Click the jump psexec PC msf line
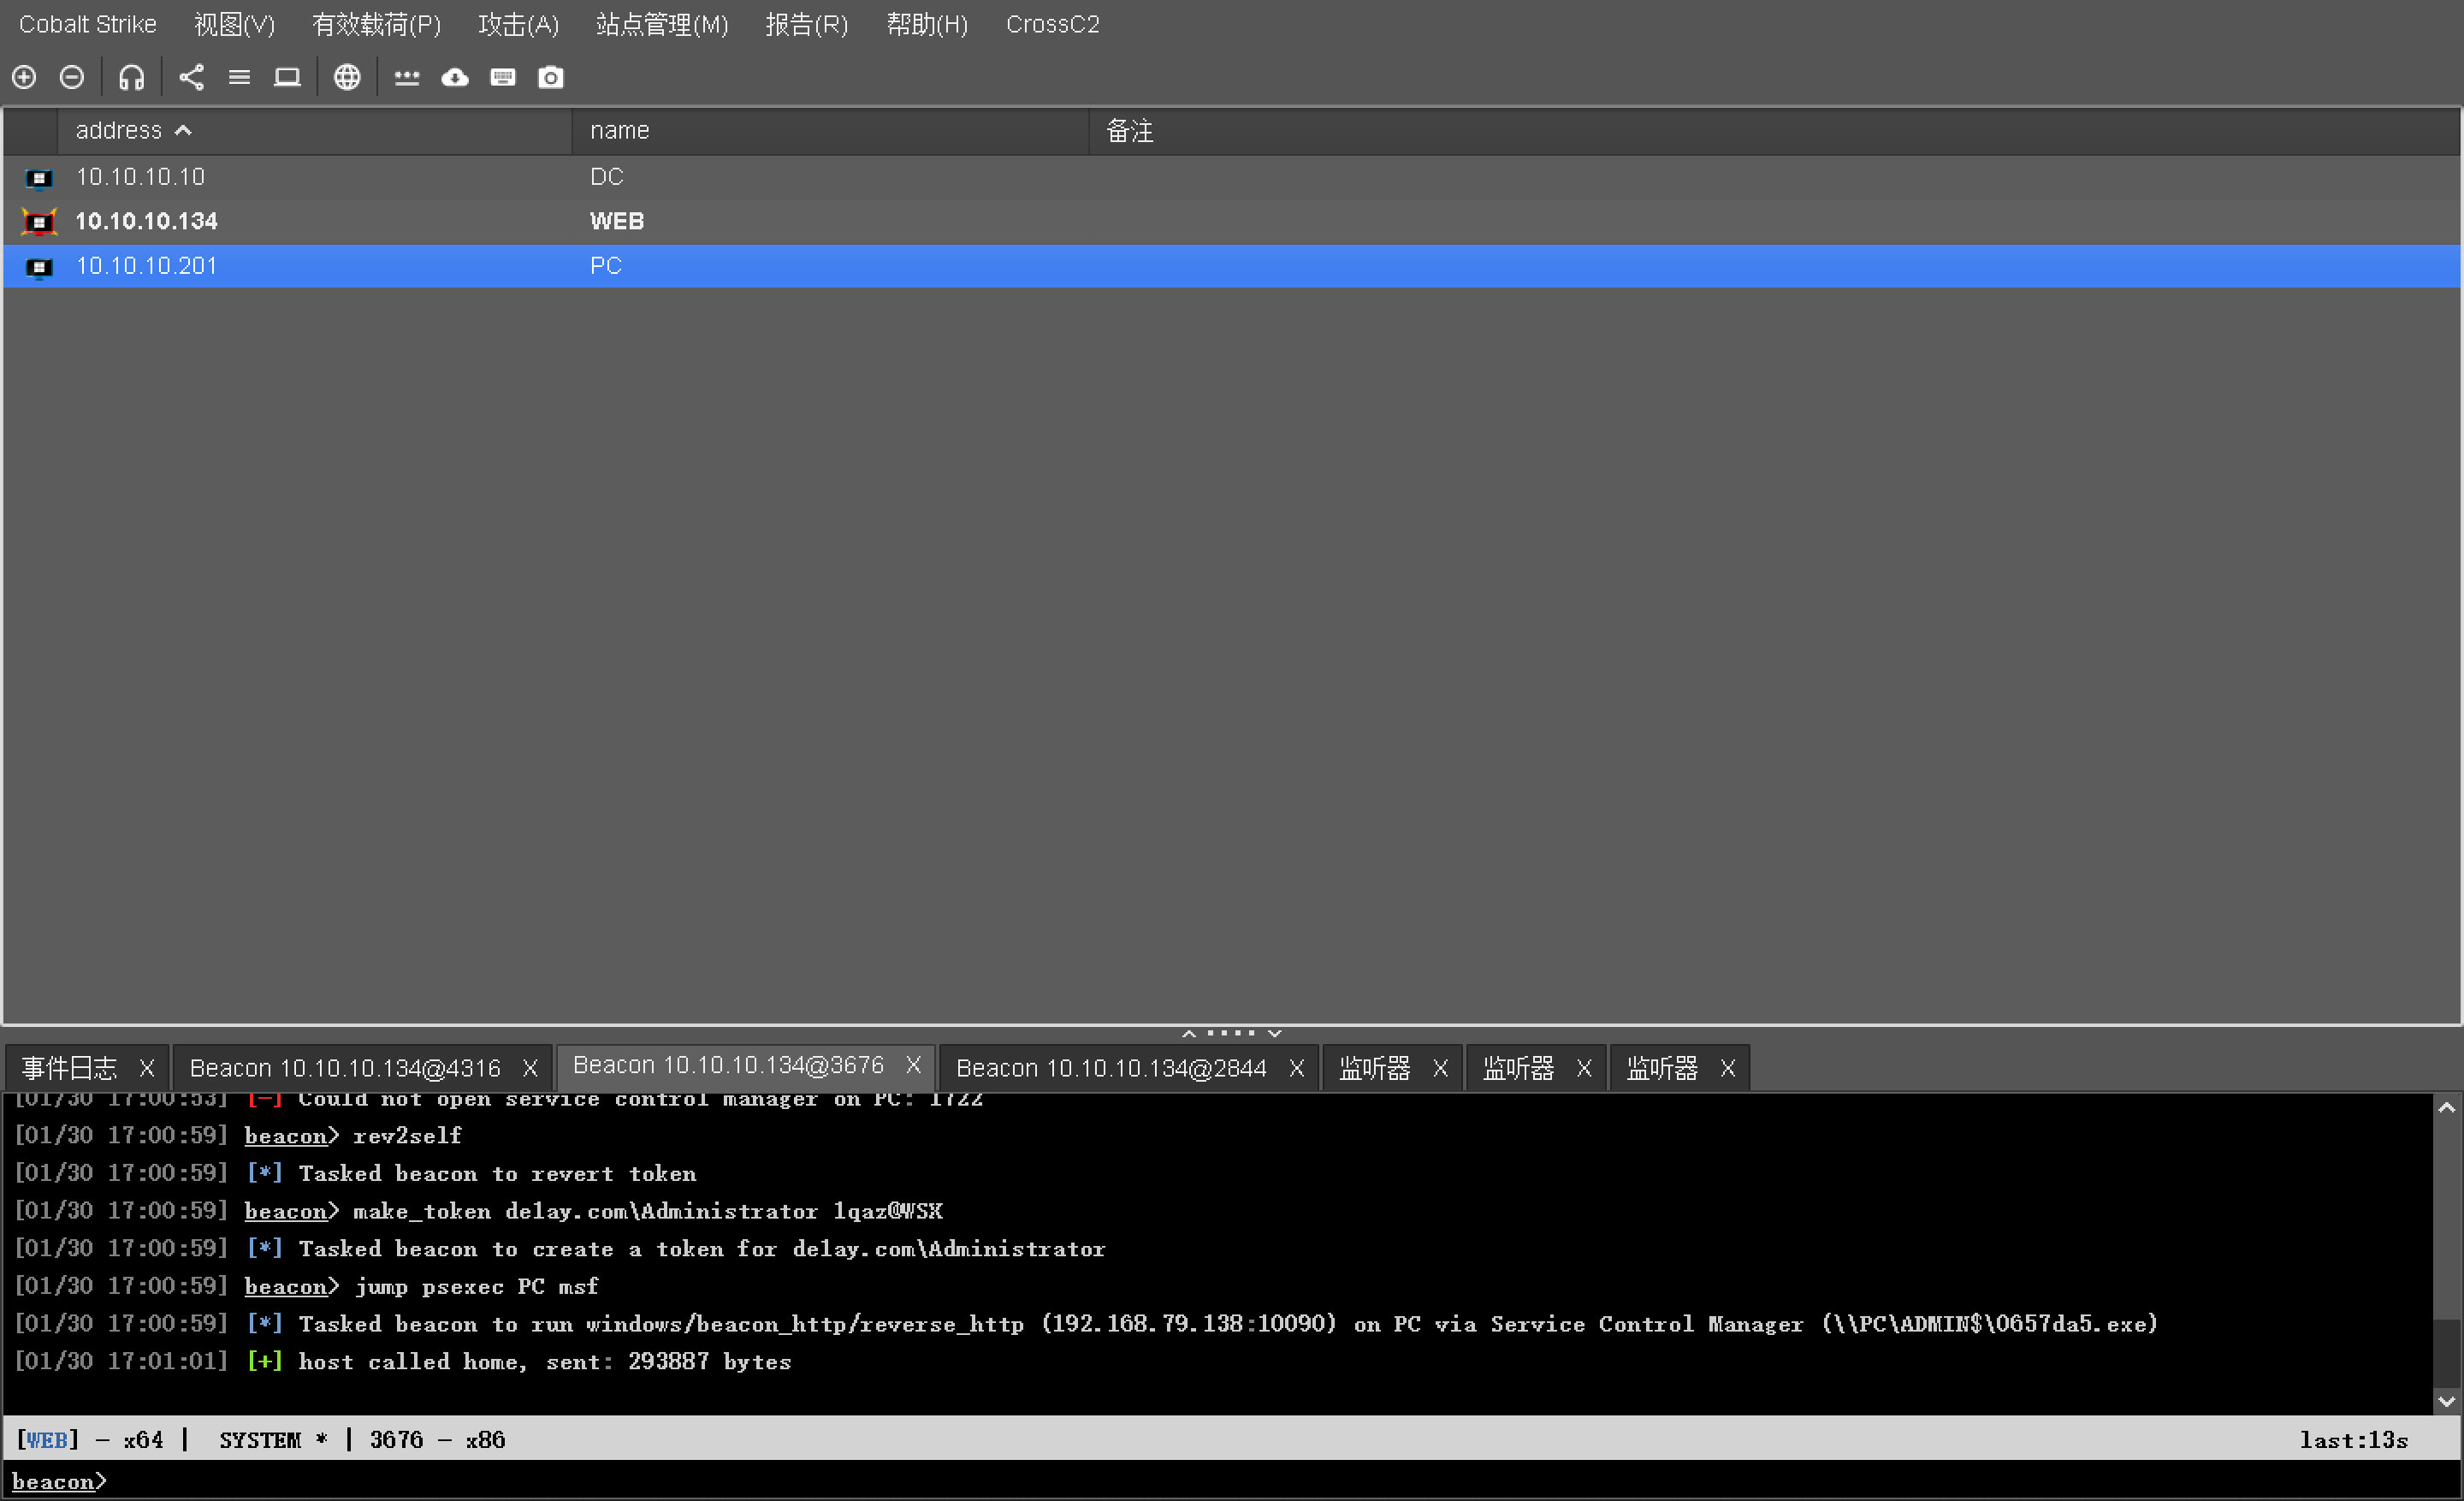This screenshot has height=1501, width=2464. (306, 1286)
